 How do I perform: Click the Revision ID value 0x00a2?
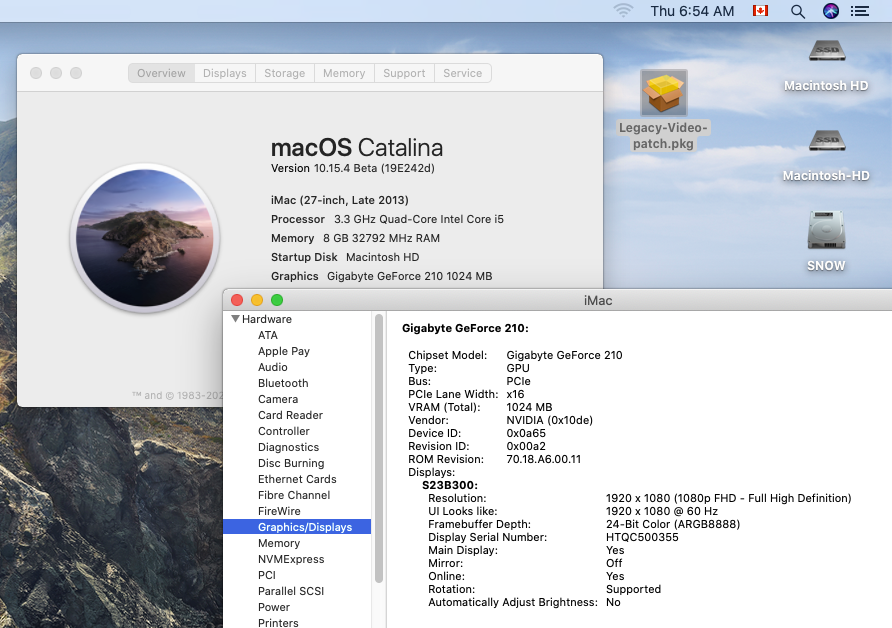[526, 446]
